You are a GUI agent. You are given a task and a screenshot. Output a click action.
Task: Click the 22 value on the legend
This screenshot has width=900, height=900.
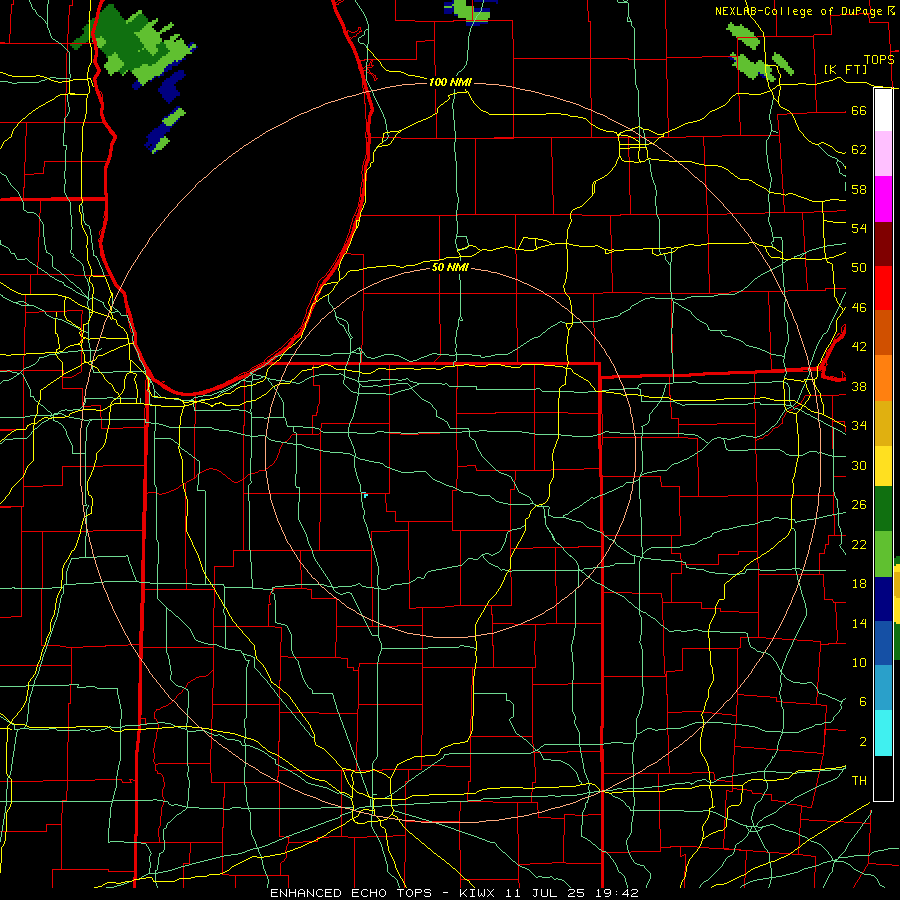point(859,544)
